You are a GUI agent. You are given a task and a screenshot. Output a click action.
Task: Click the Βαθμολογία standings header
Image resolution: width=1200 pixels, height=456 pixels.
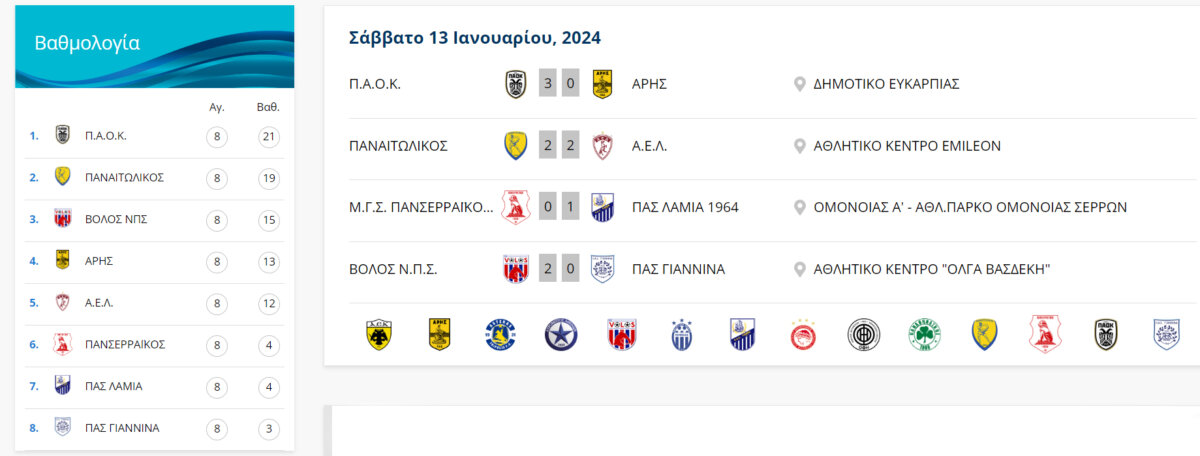(x=87, y=43)
